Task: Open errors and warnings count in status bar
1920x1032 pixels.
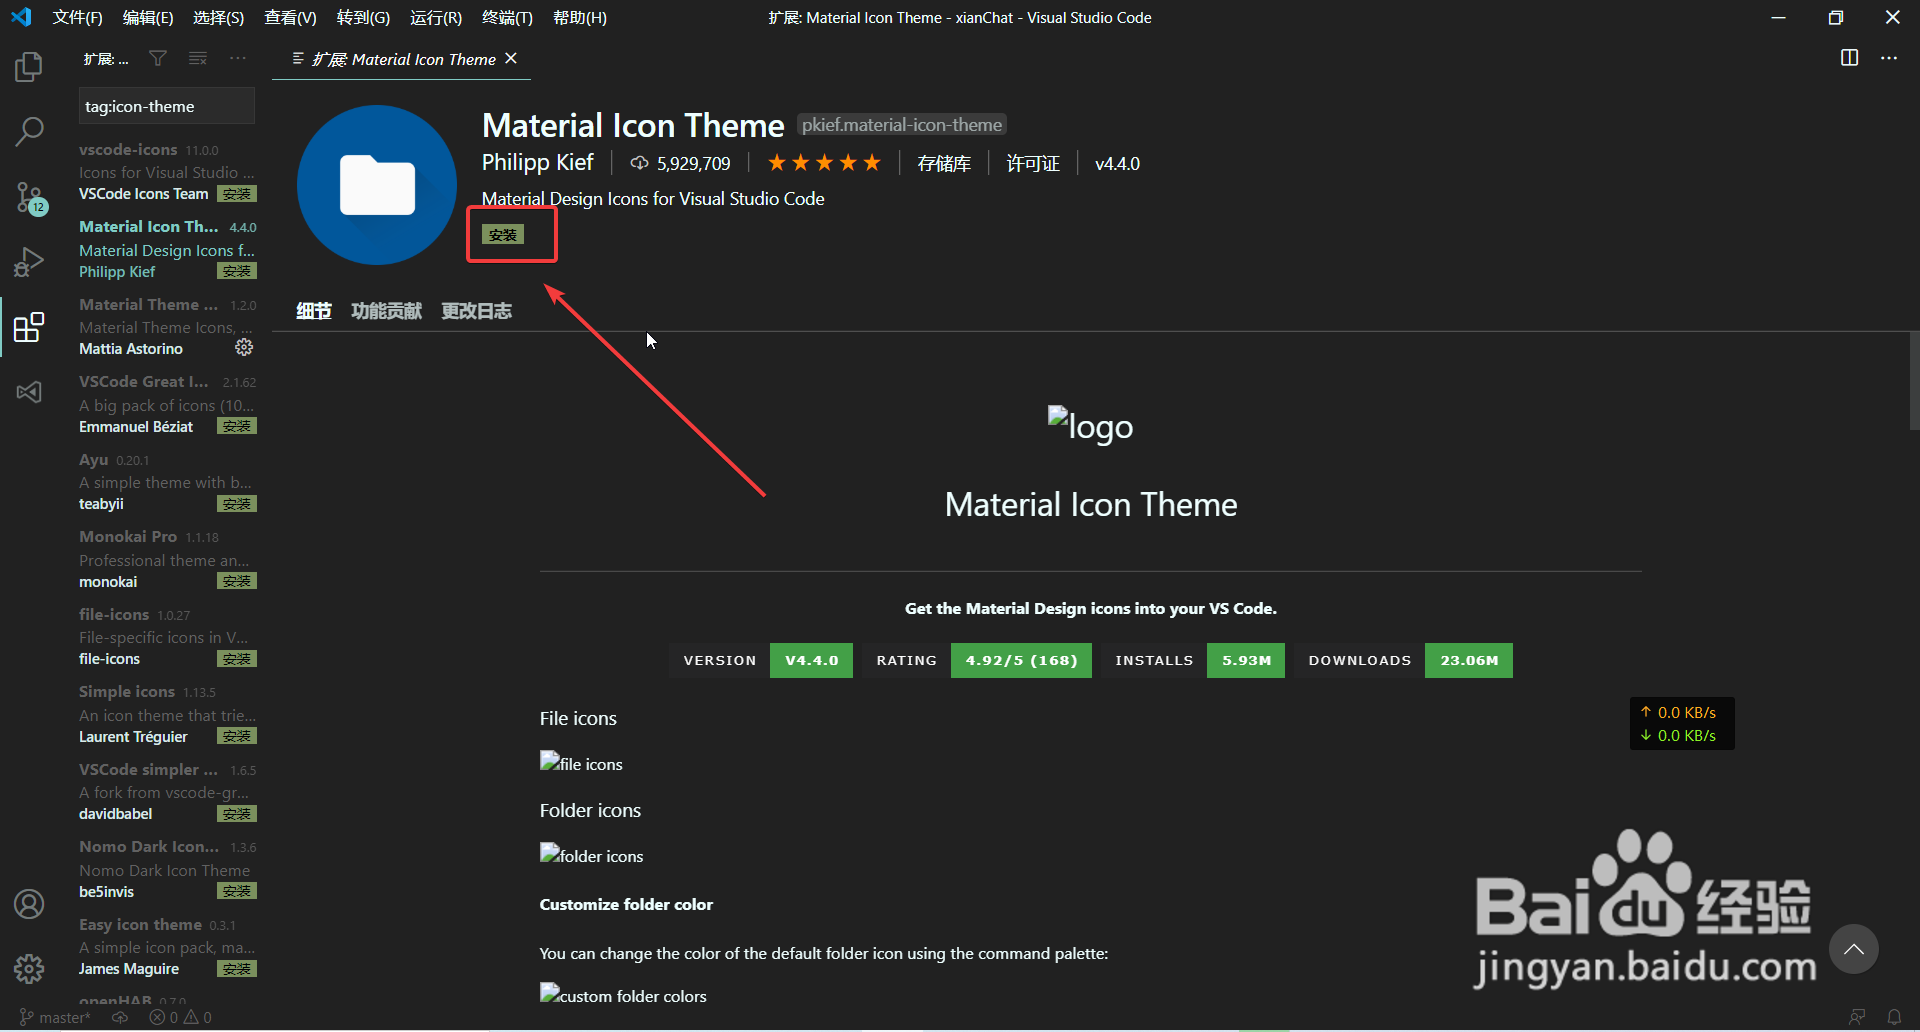Action: coord(180,1017)
